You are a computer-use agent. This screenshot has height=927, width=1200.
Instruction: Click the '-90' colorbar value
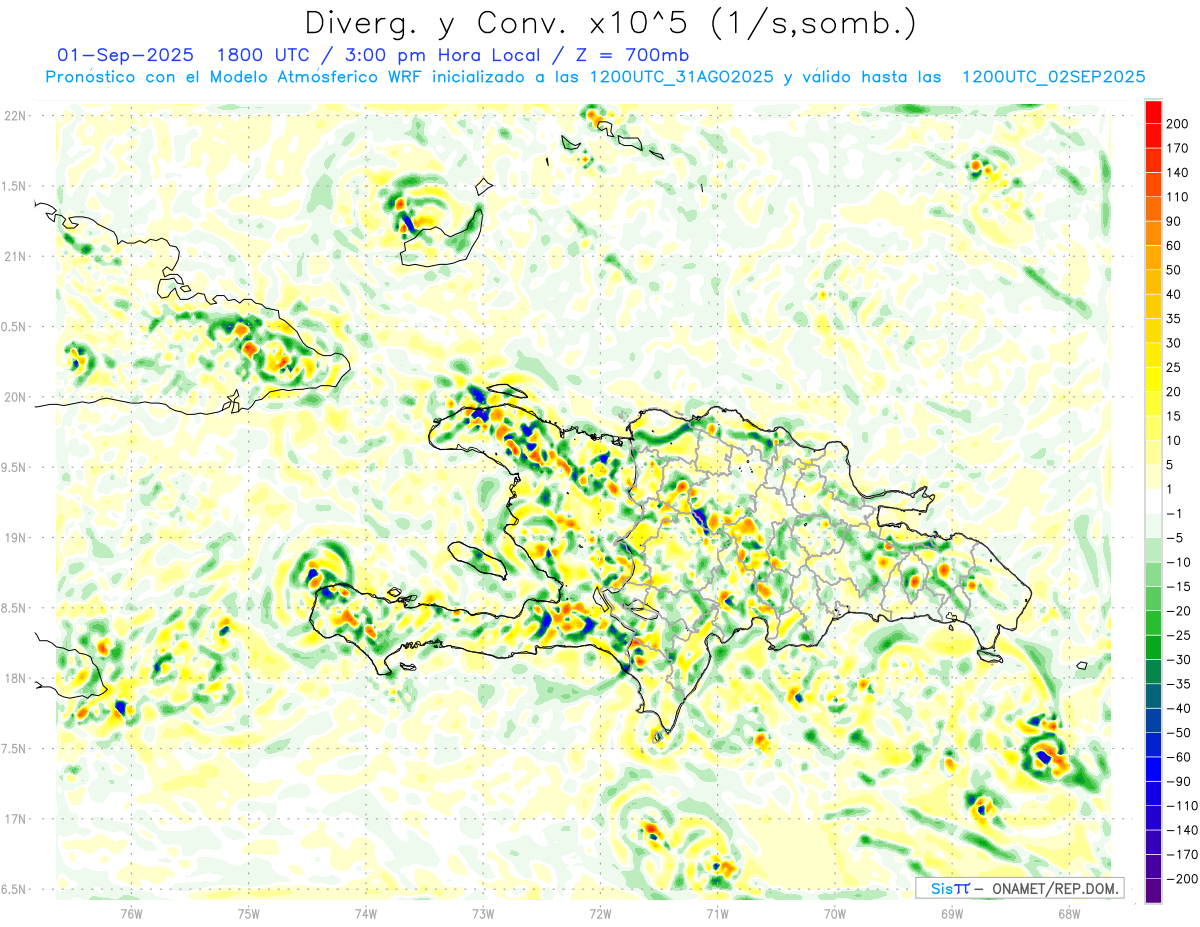point(1178,782)
